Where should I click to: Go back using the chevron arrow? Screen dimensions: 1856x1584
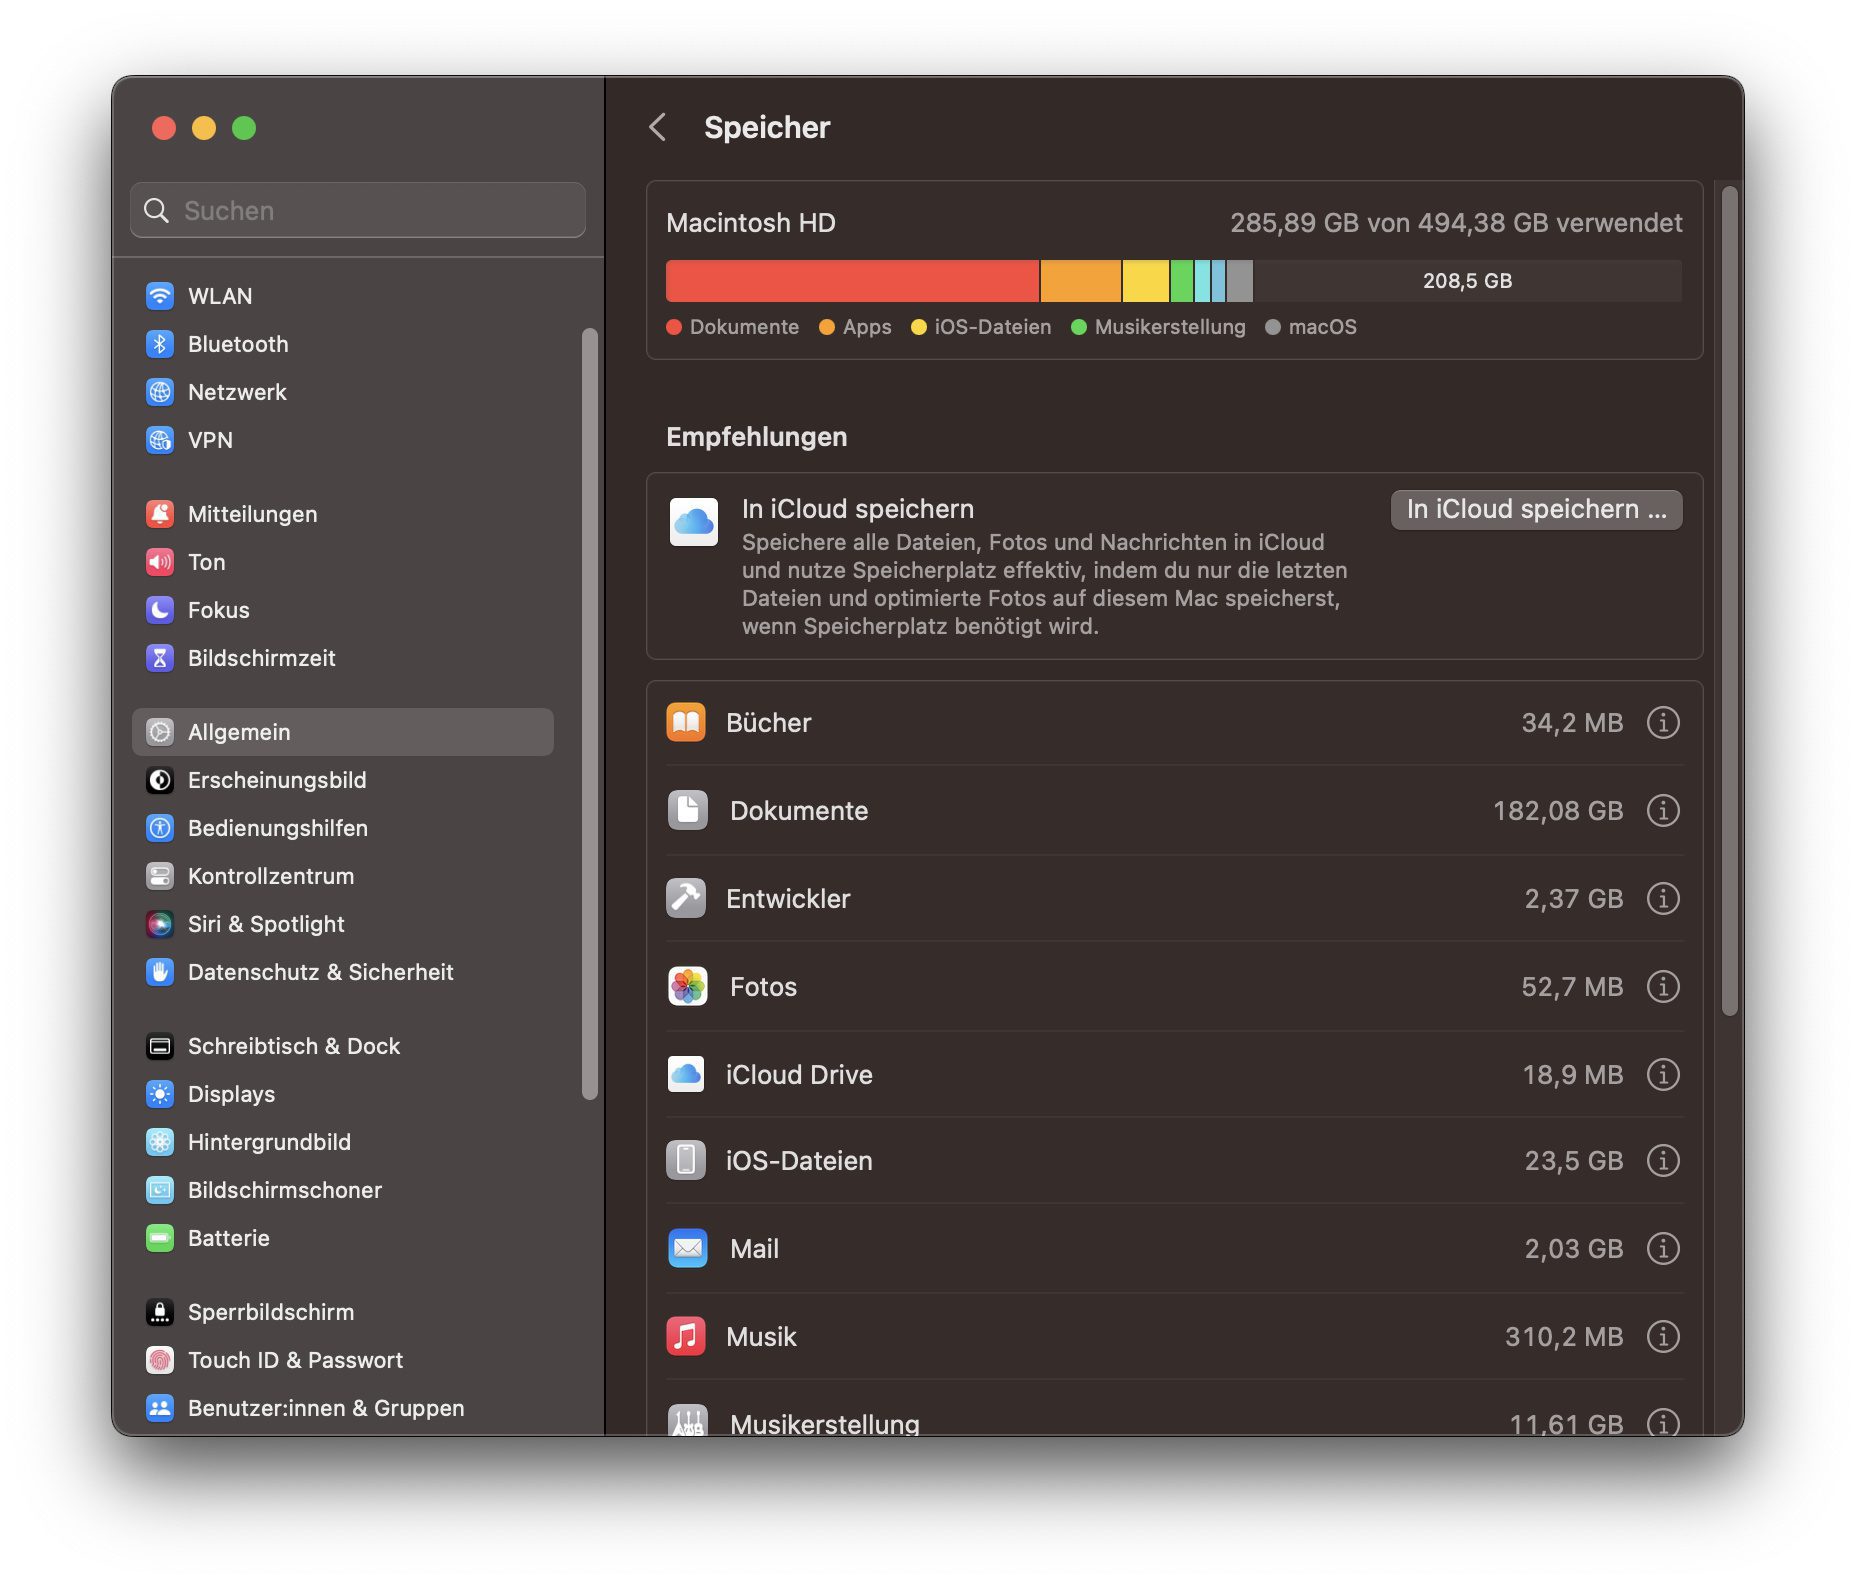pyautogui.click(x=658, y=127)
